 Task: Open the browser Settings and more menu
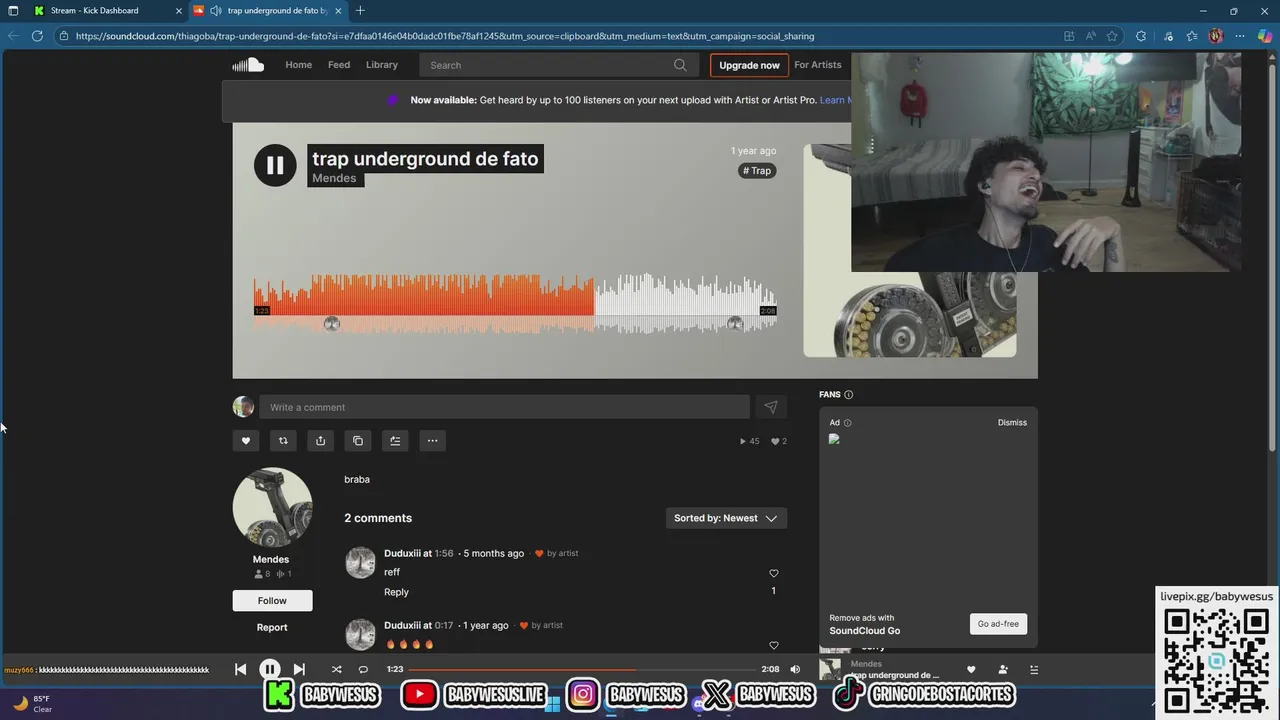coord(1240,36)
